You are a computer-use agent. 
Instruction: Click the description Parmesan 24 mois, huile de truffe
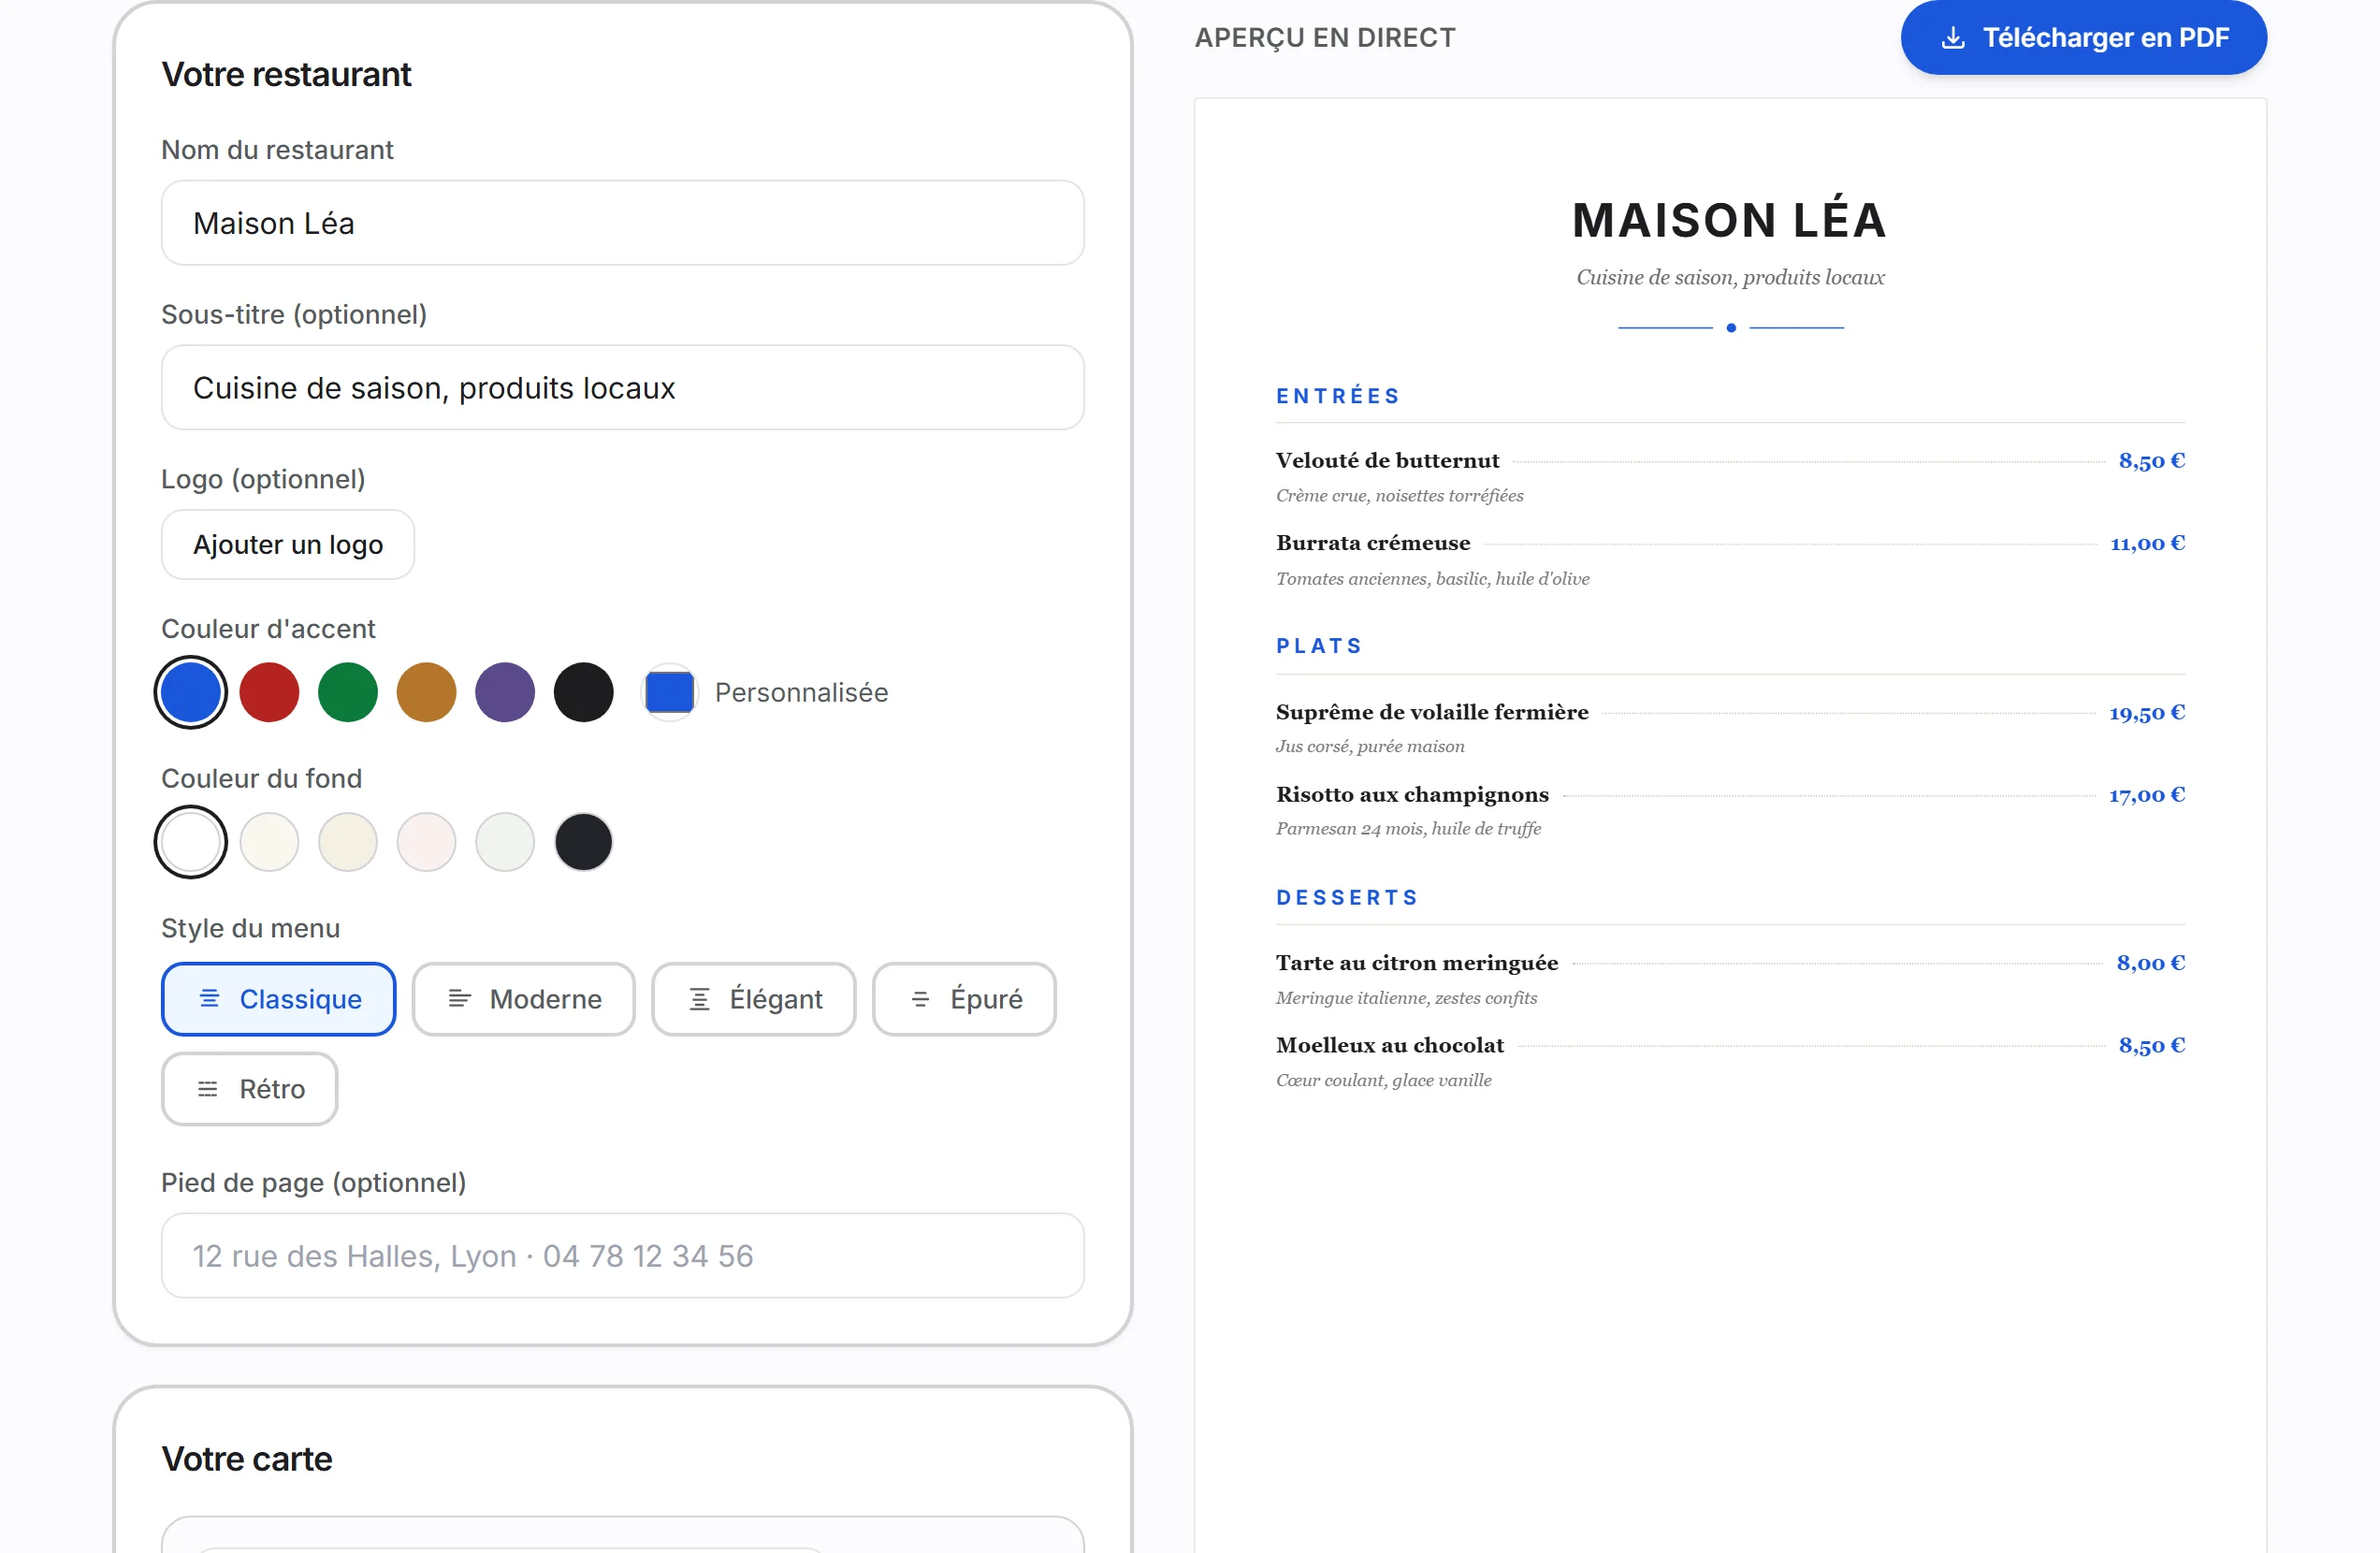point(1409,828)
